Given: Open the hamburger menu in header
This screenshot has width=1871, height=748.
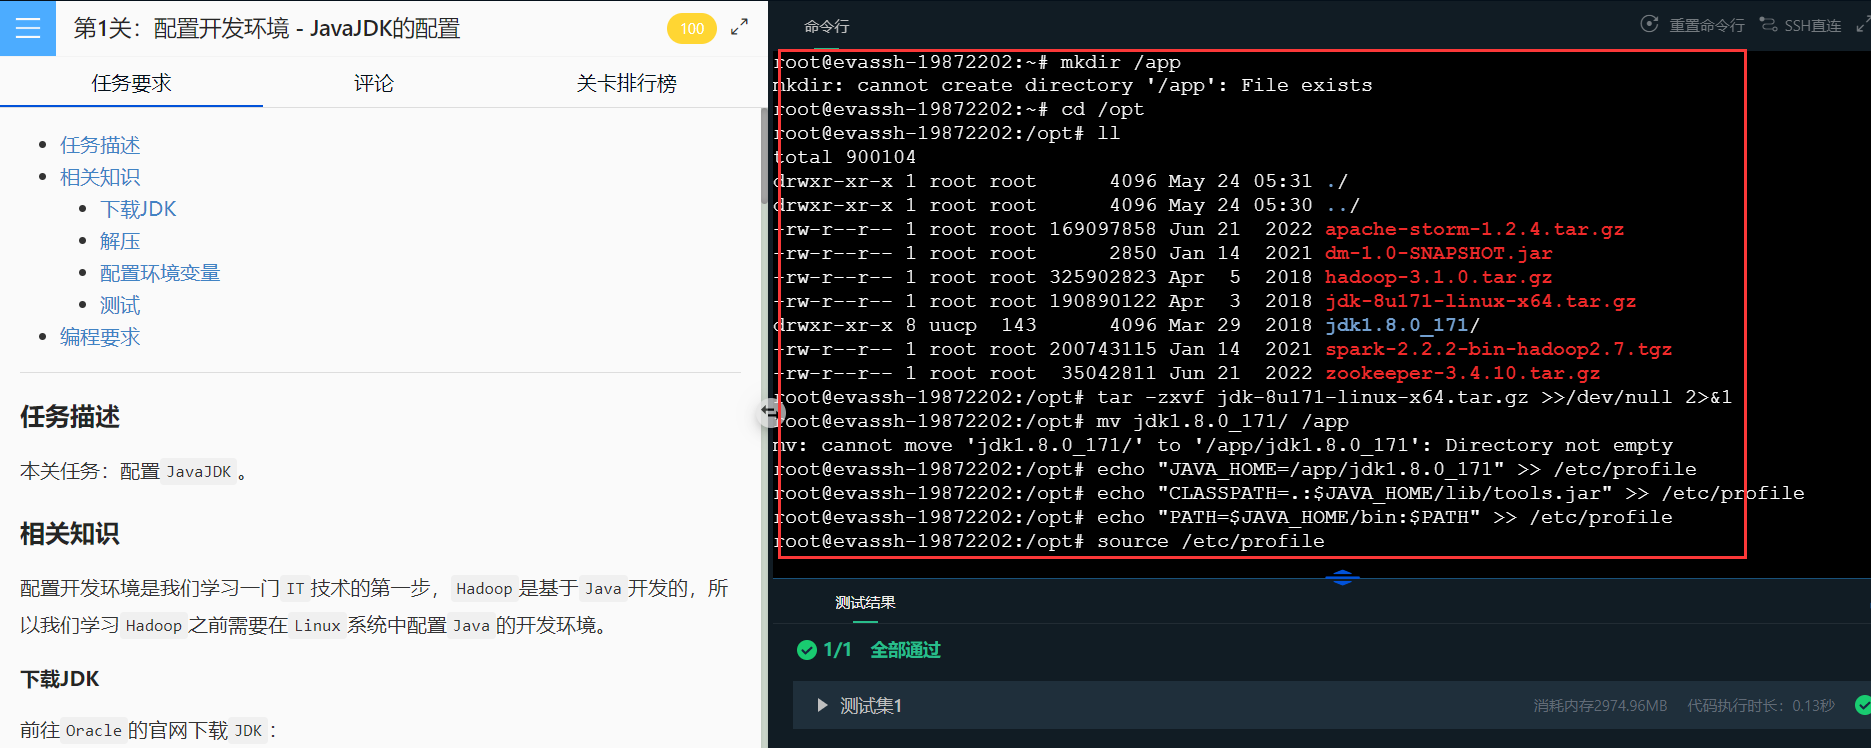Looking at the screenshot, I should 28,28.
